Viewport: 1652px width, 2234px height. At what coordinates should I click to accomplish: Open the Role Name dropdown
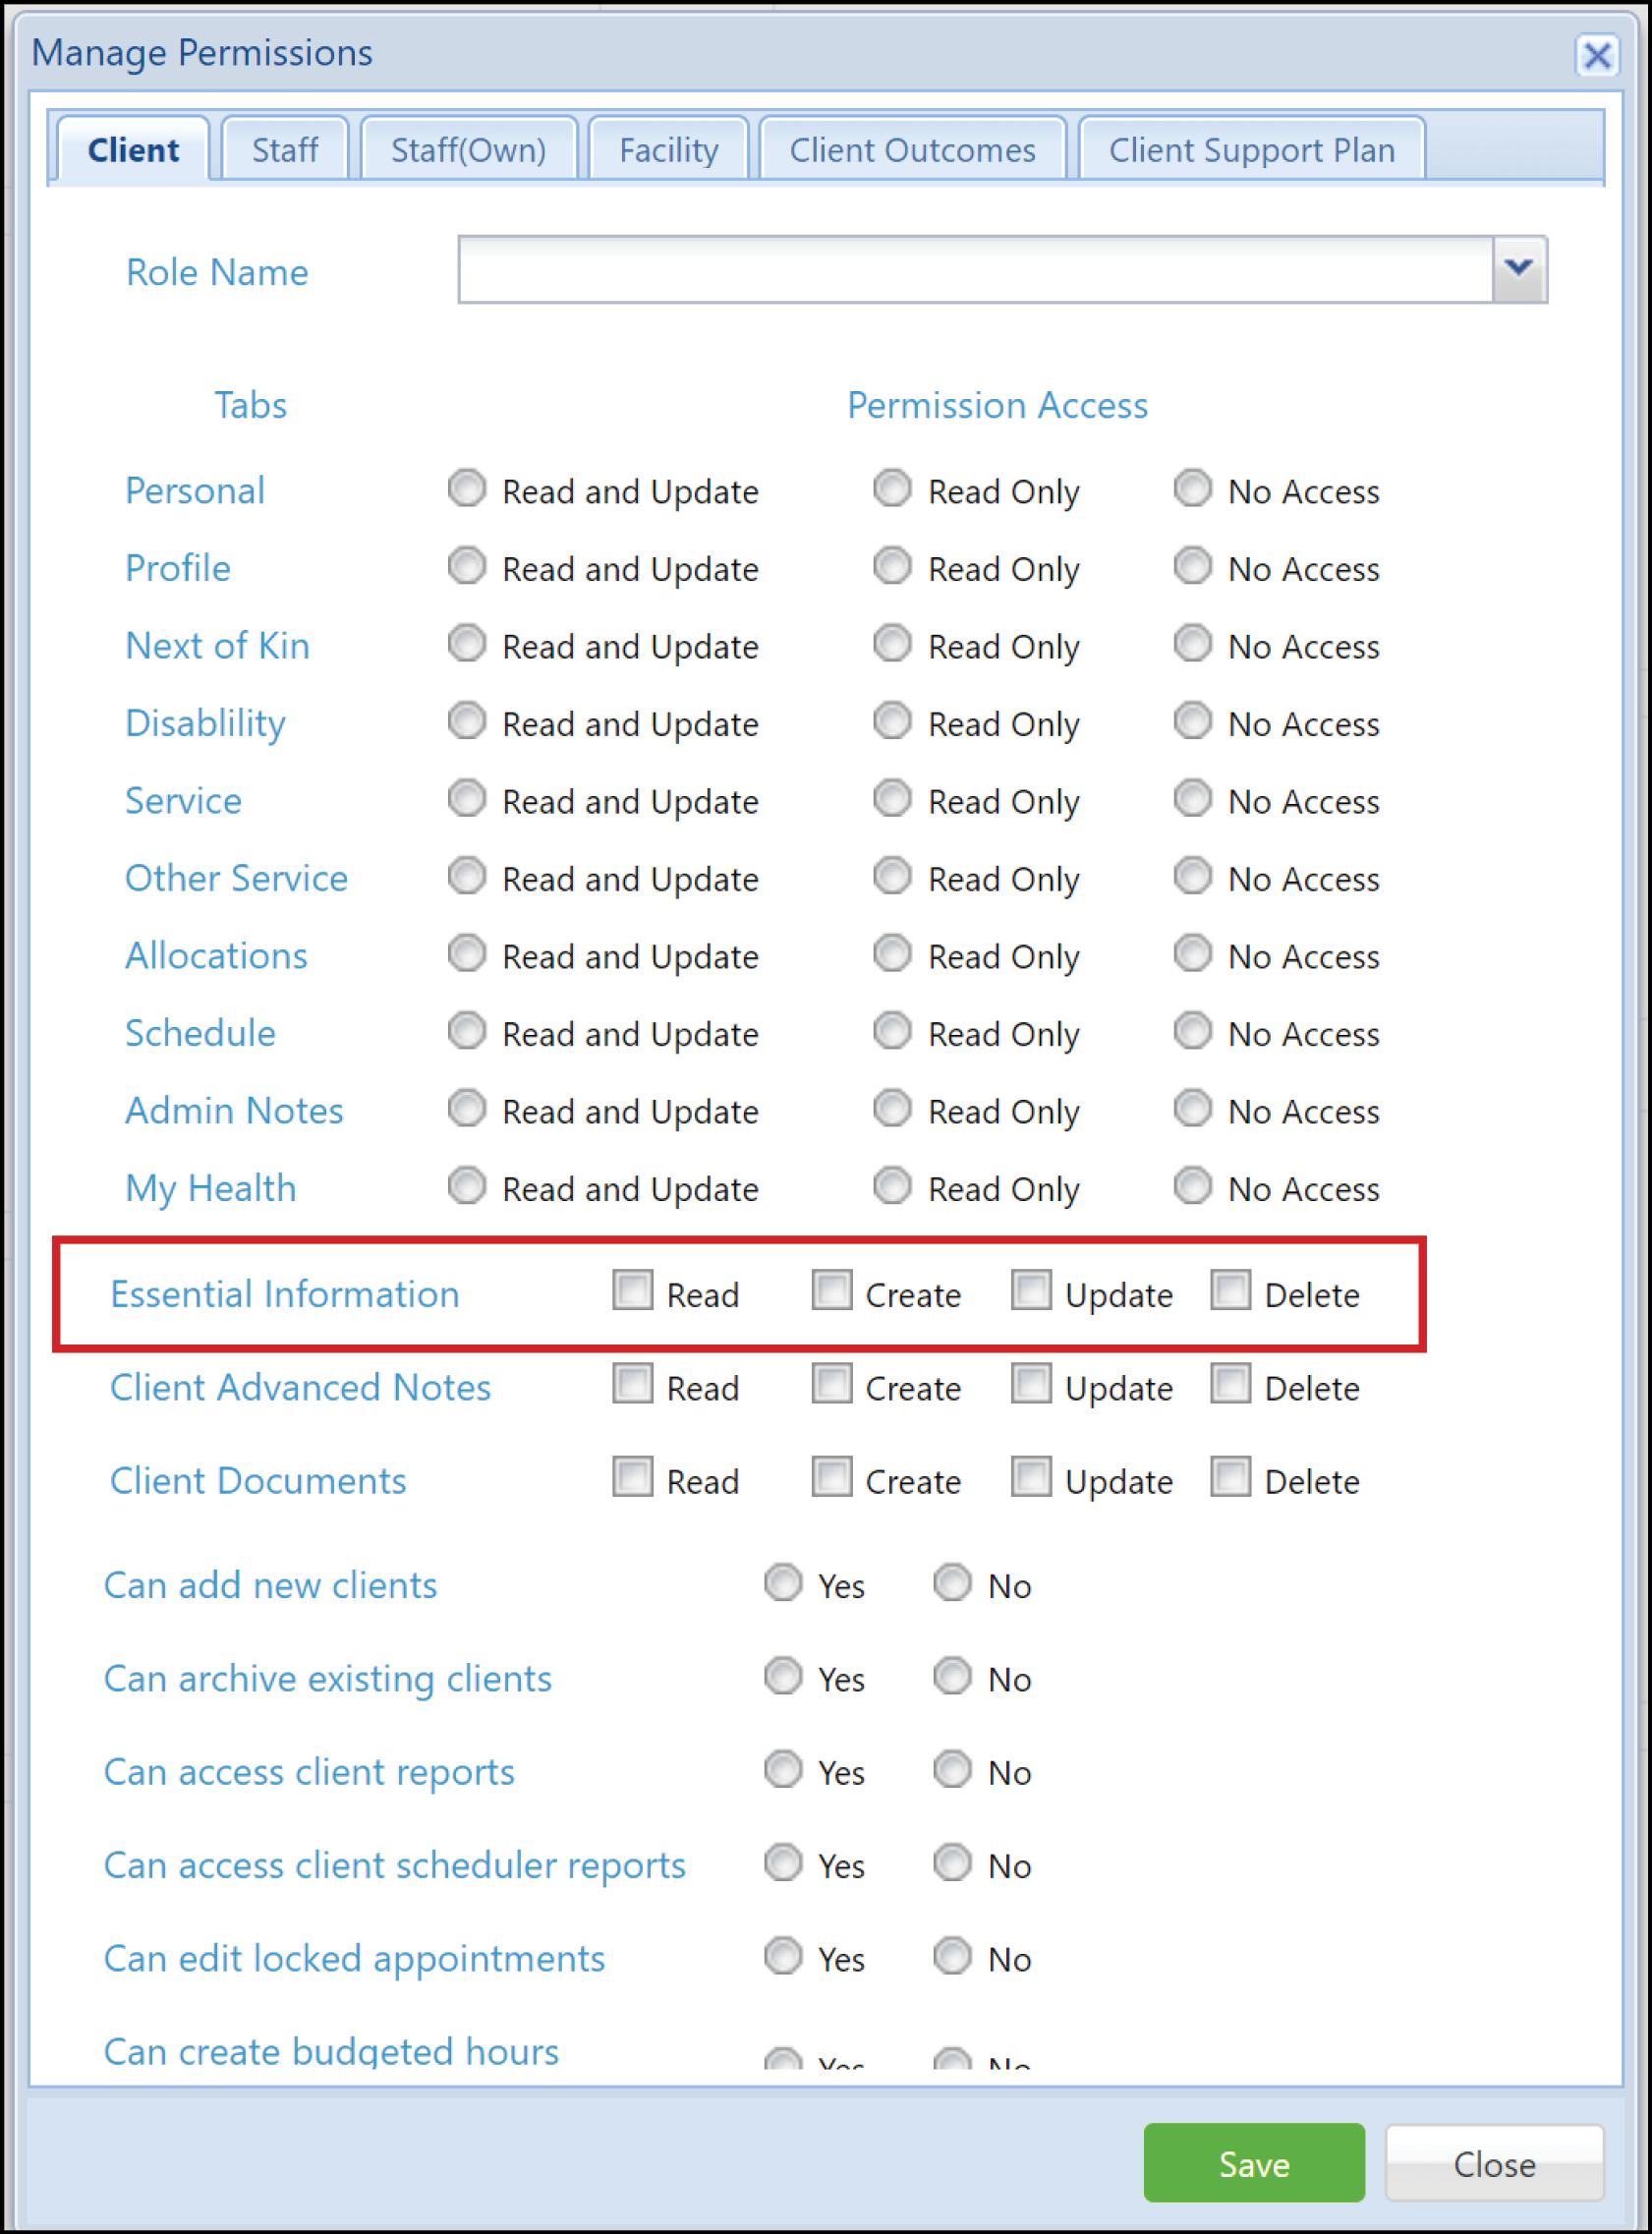click(1515, 268)
